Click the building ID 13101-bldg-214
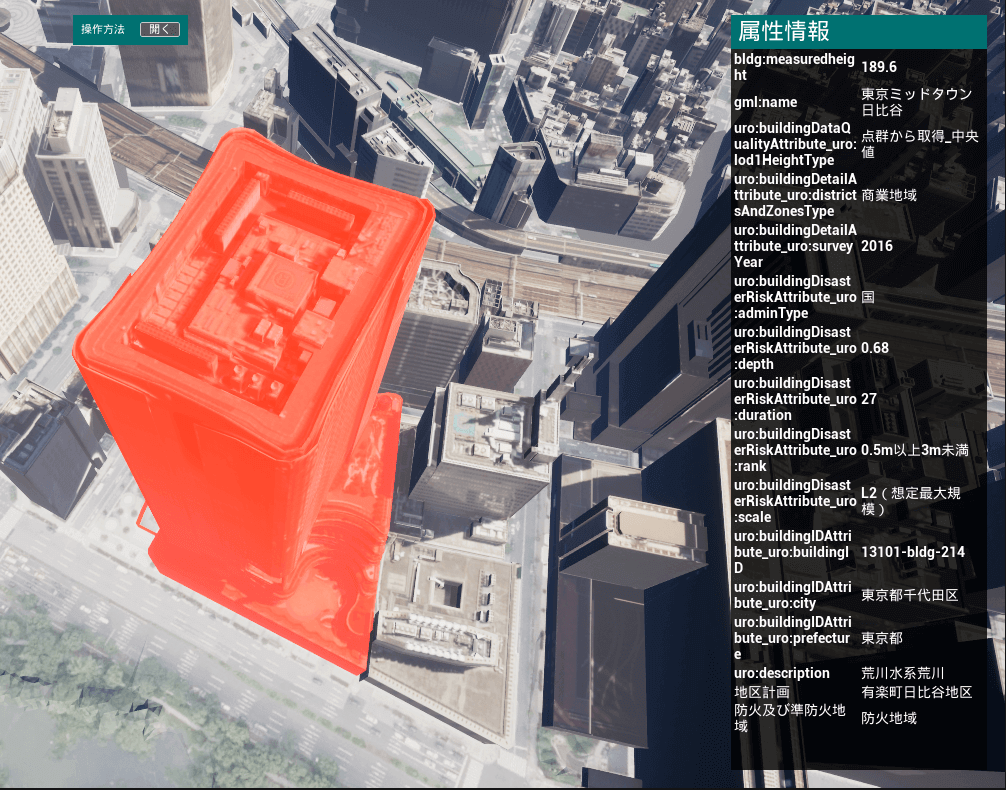This screenshot has height=790, width=1006. [x=913, y=552]
